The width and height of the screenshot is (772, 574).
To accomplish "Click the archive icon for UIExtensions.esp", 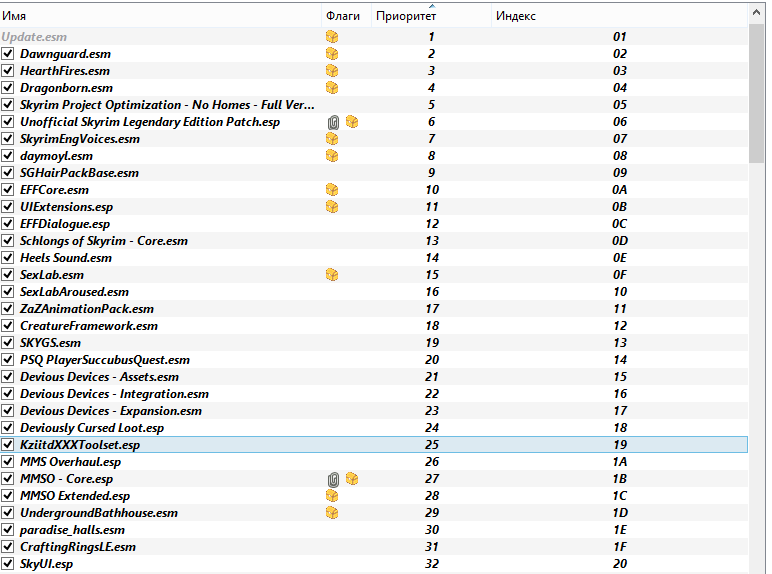I will [332, 207].
